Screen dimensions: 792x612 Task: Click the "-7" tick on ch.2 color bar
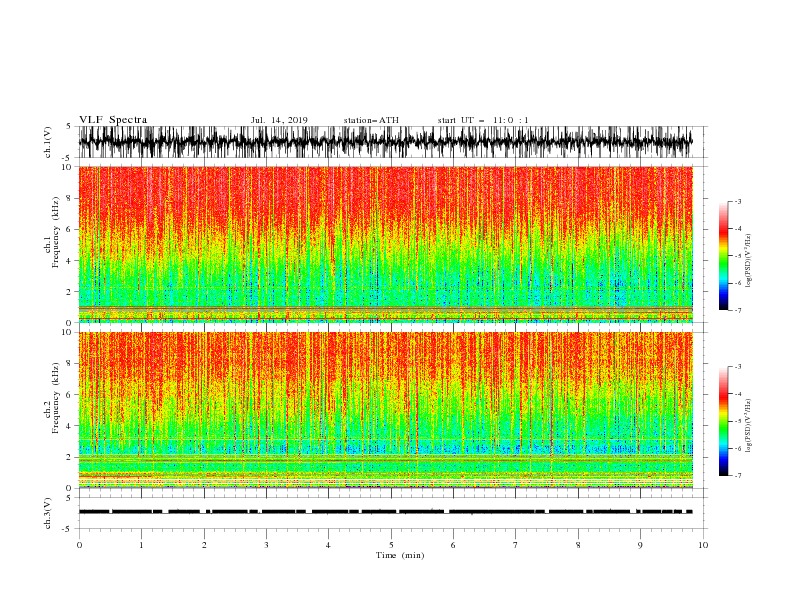coord(738,476)
